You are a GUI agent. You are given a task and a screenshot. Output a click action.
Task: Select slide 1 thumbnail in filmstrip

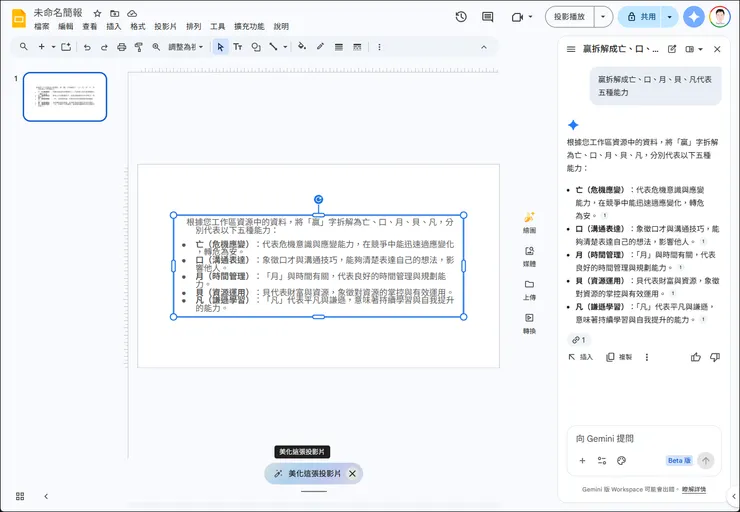click(65, 97)
